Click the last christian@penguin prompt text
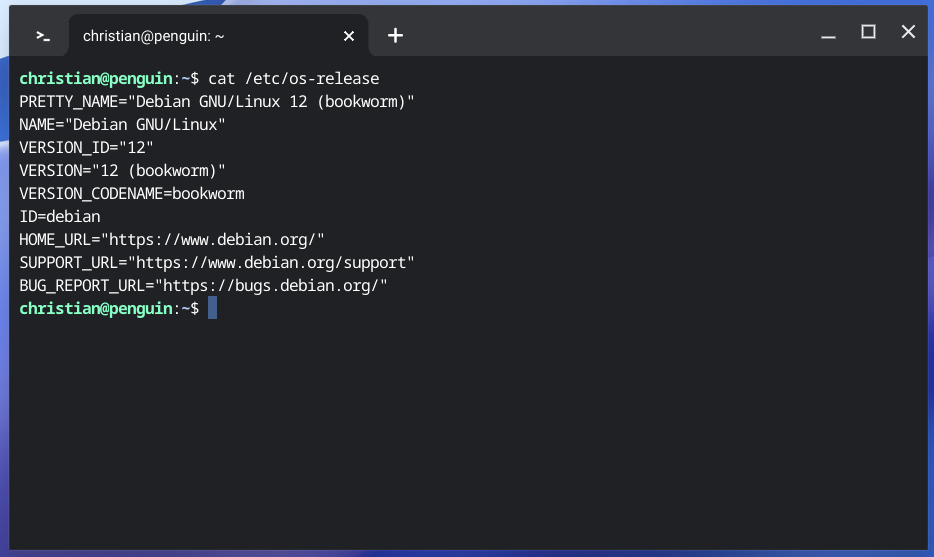Screen dimensions: 934x557 pyautogui.click(x=96, y=309)
